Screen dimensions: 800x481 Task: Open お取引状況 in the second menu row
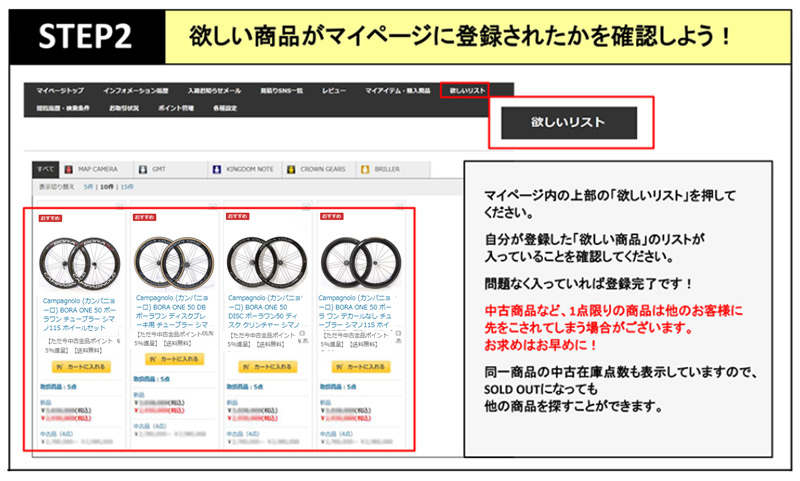pyautogui.click(x=124, y=108)
